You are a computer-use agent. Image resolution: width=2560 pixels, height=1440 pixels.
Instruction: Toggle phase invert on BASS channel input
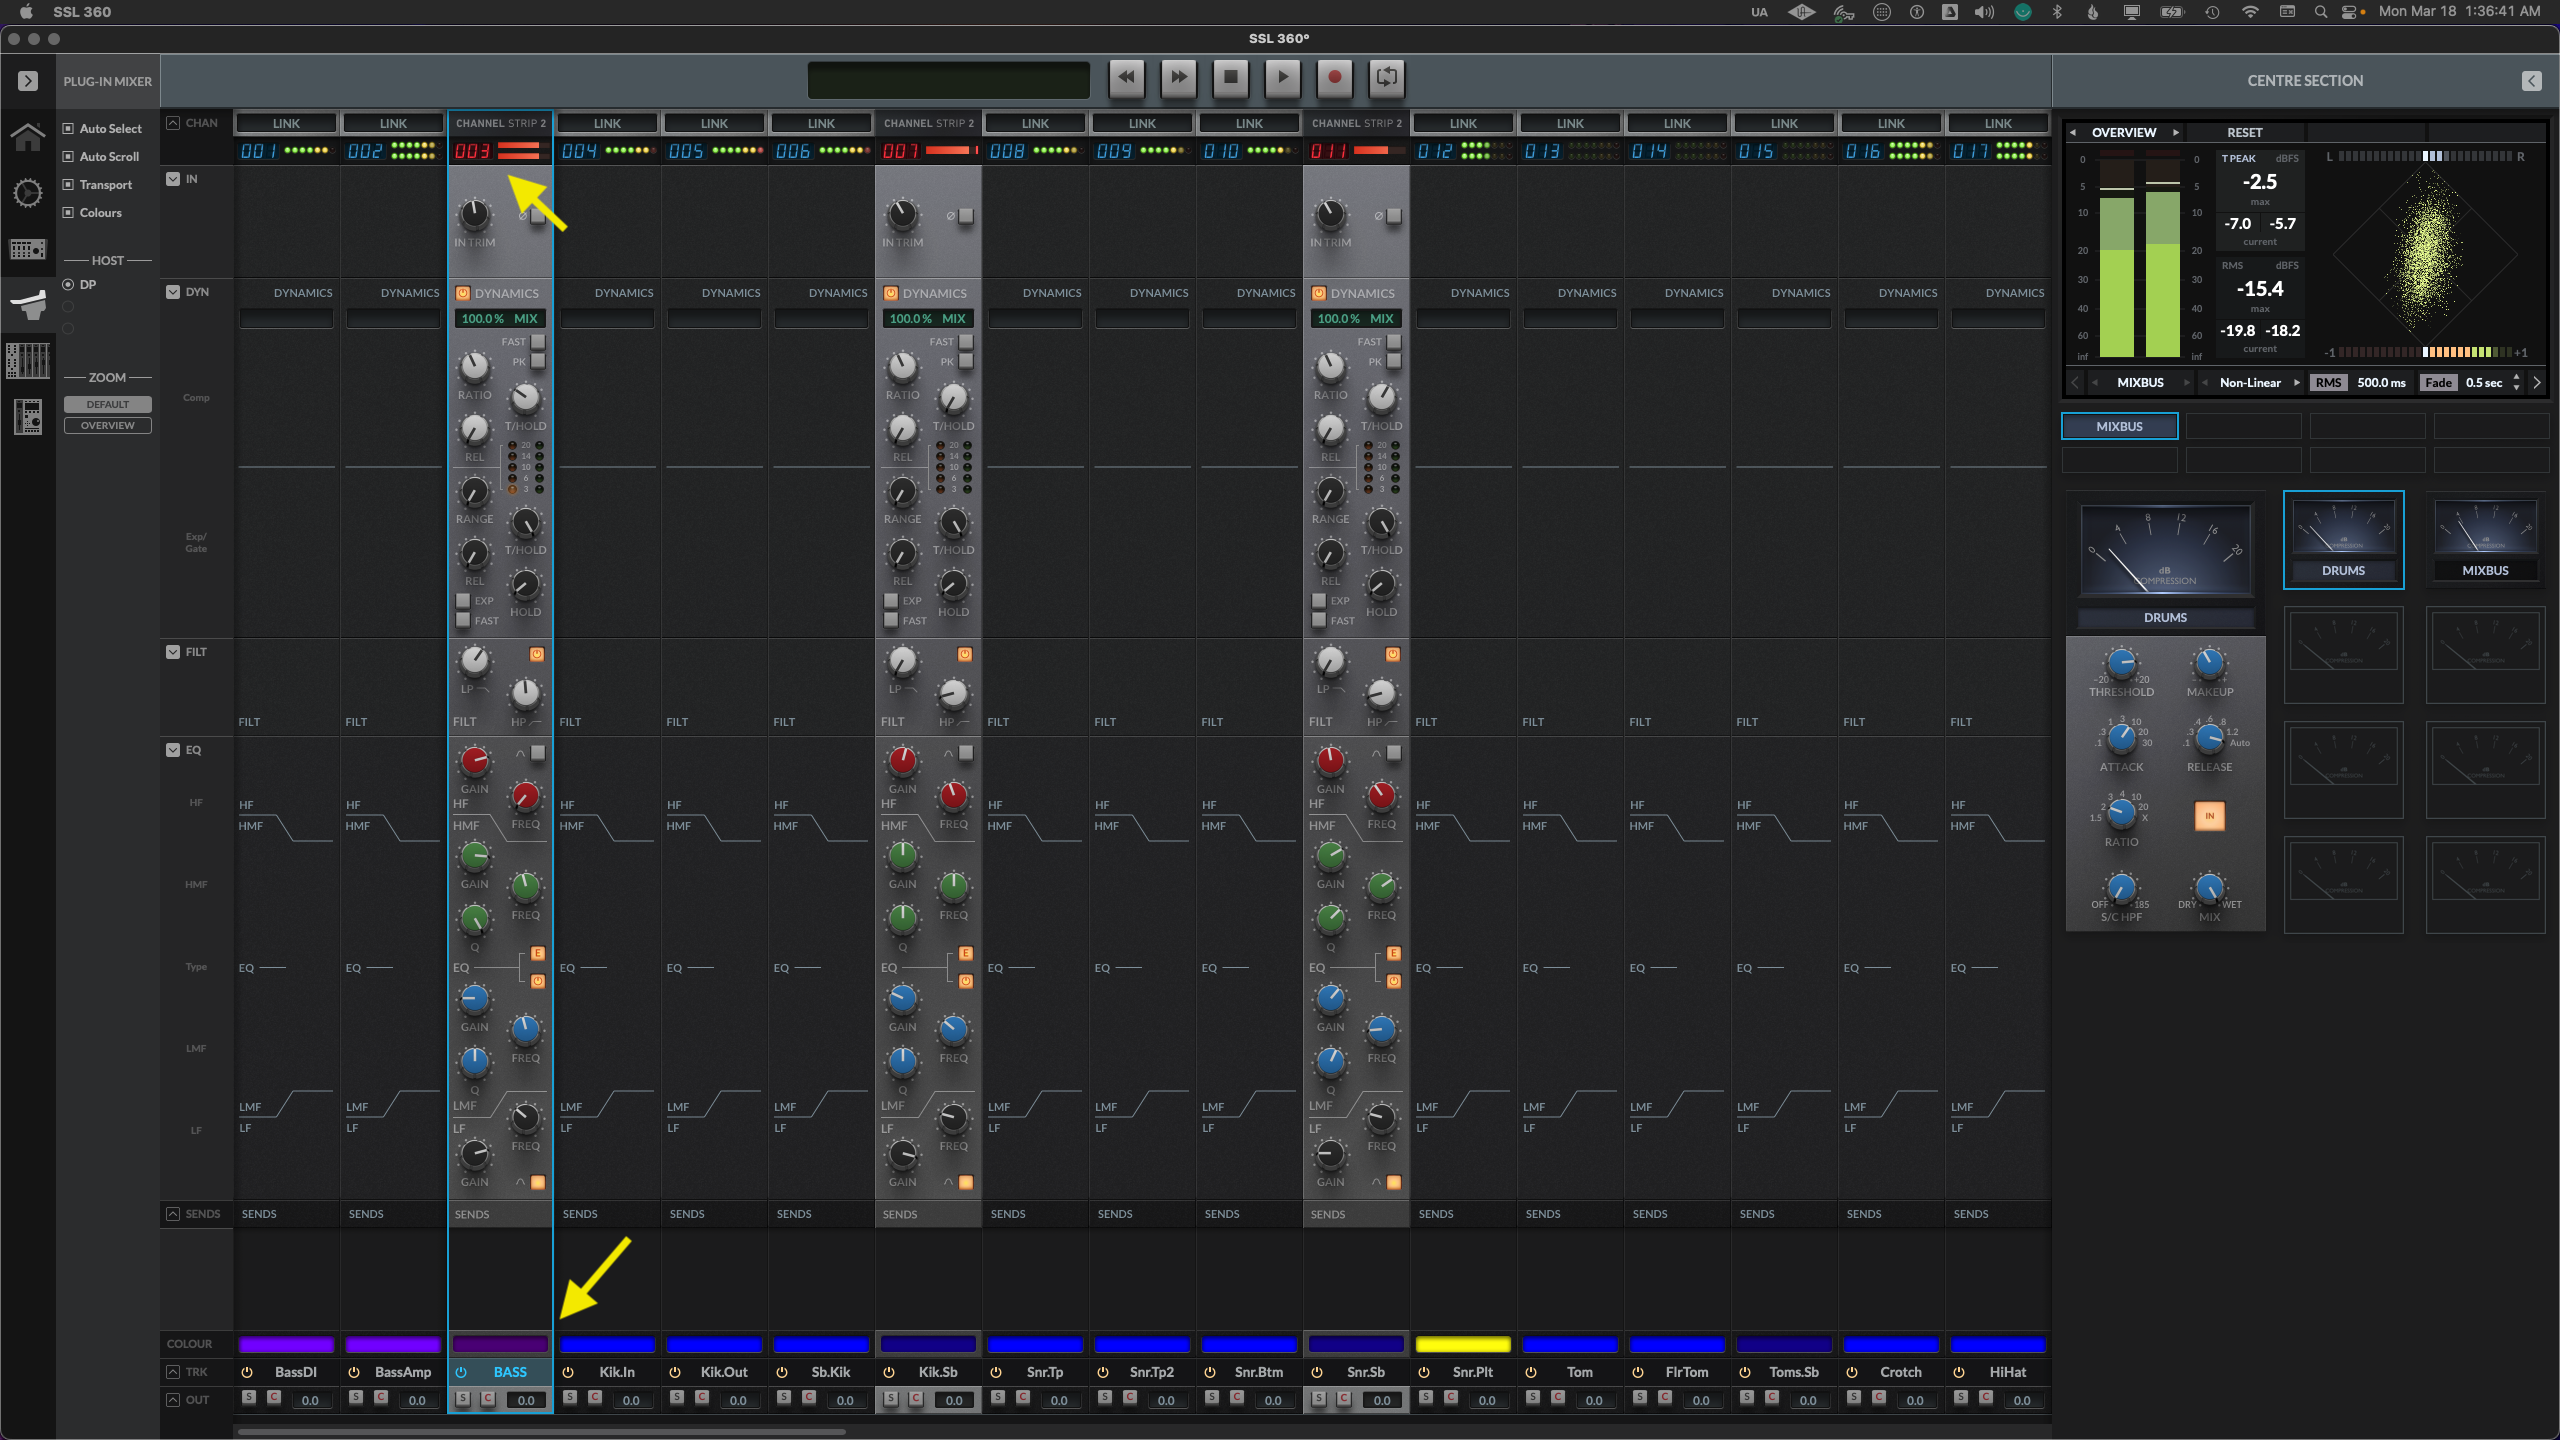point(538,216)
